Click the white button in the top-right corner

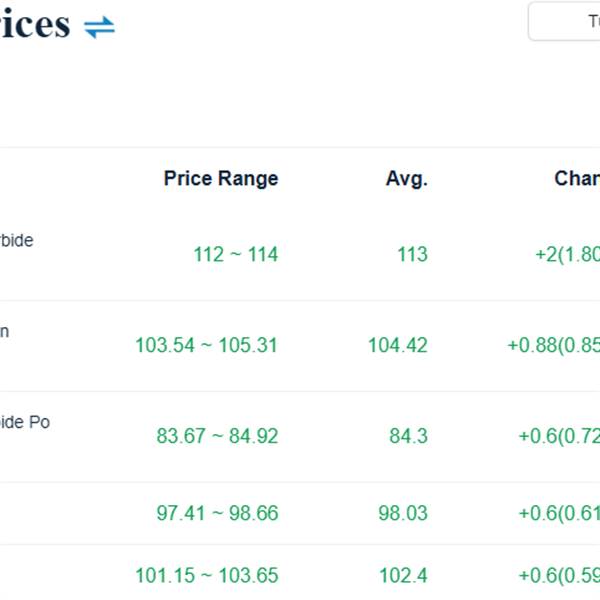pyautogui.click(x=565, y=21)
